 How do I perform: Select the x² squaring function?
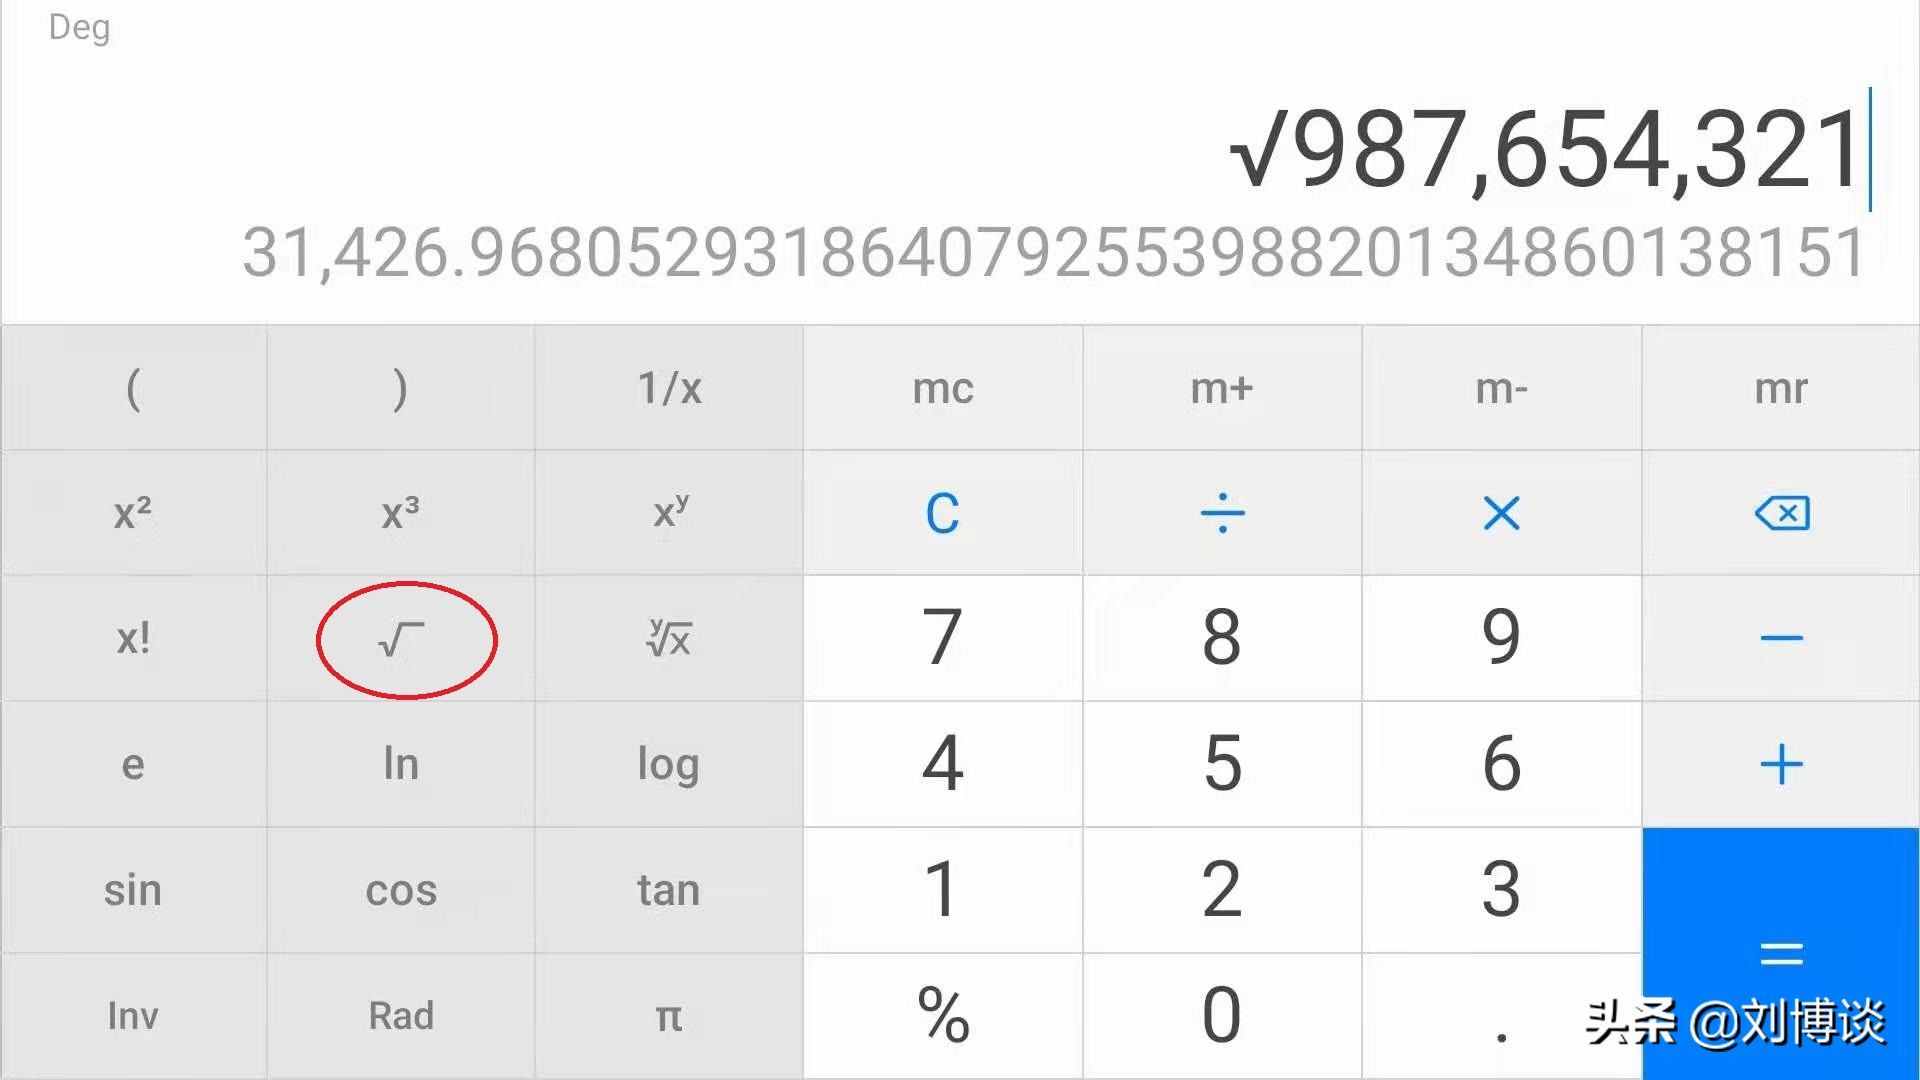click(132, 512)
